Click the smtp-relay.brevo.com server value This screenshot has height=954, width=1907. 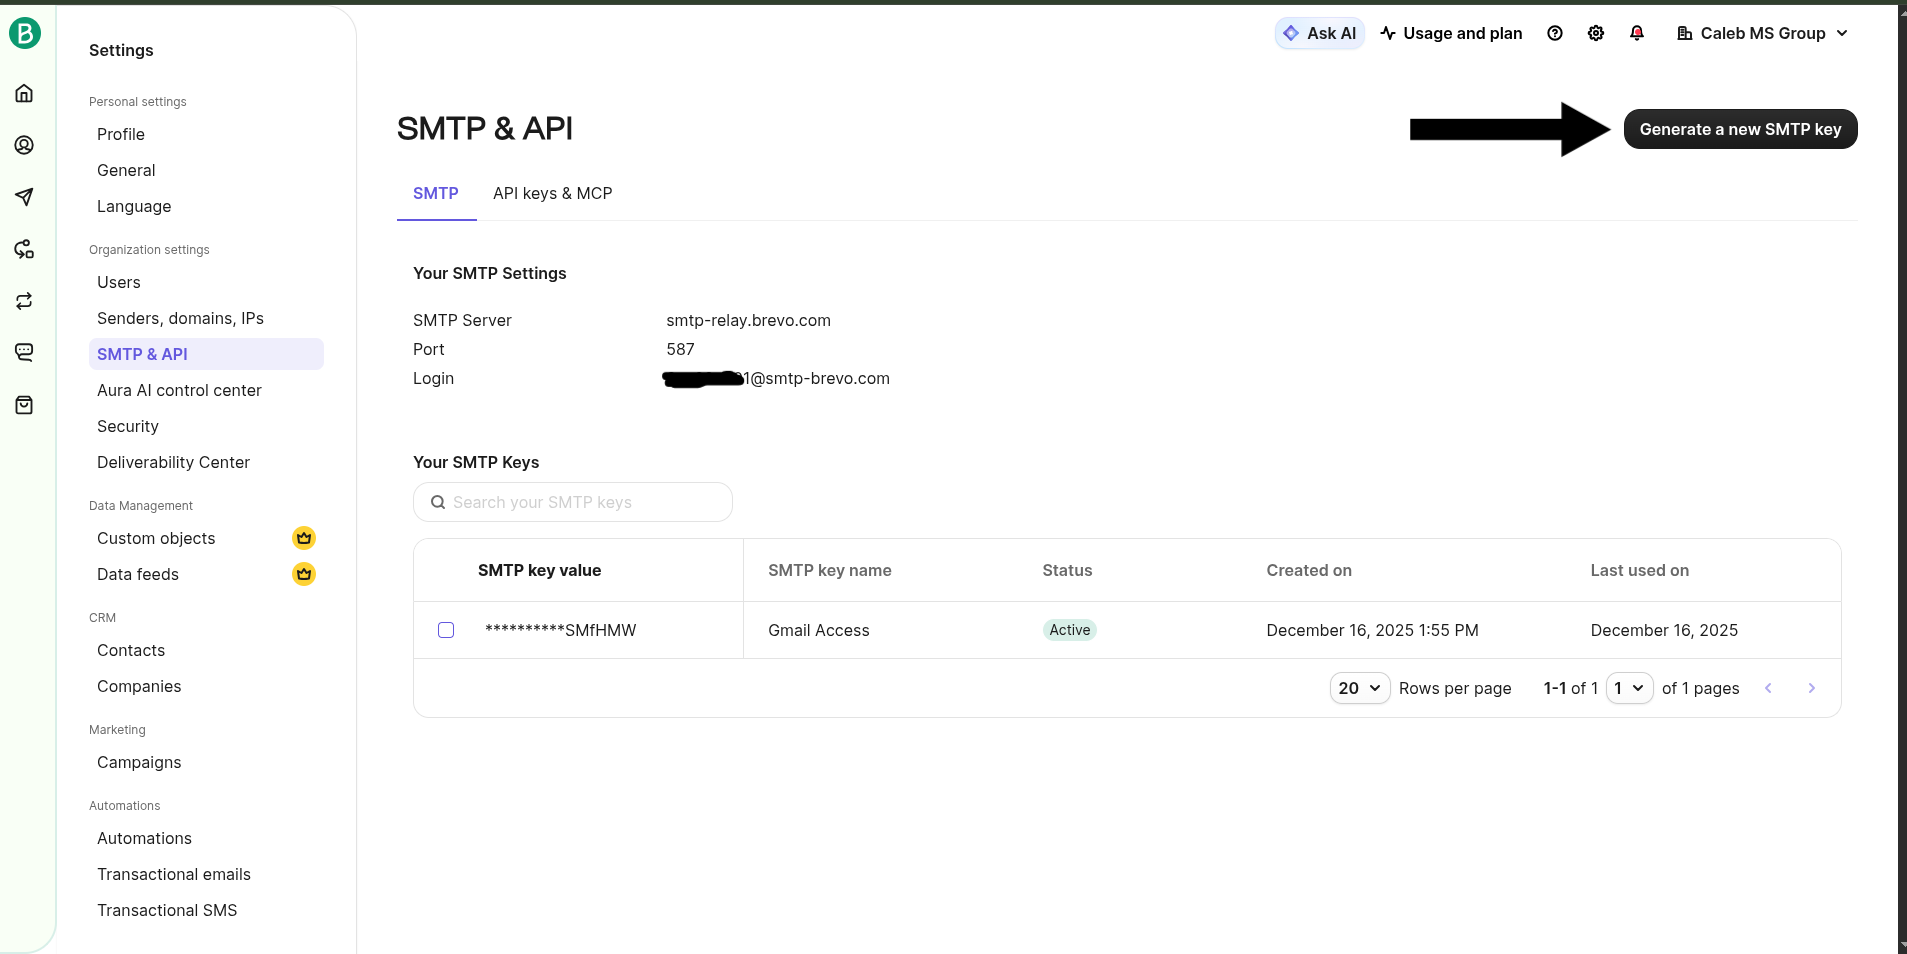click(x=748, y=320)
